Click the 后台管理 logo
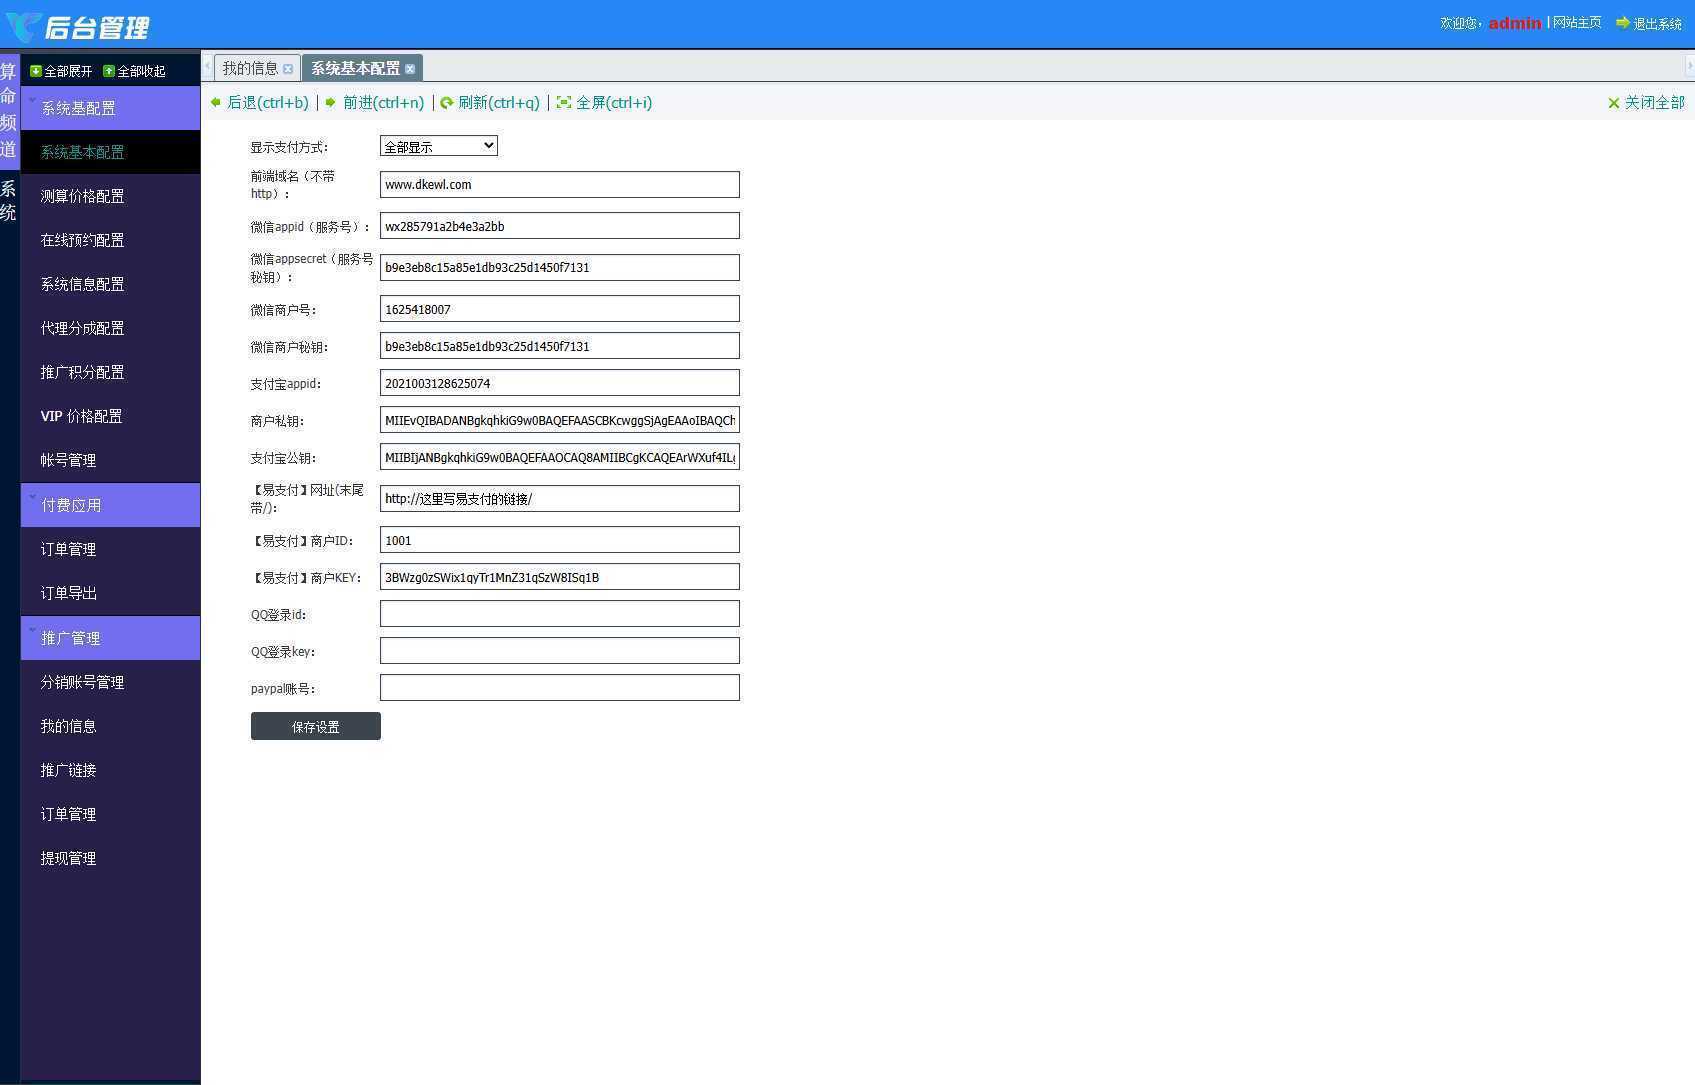 (78, 26)
